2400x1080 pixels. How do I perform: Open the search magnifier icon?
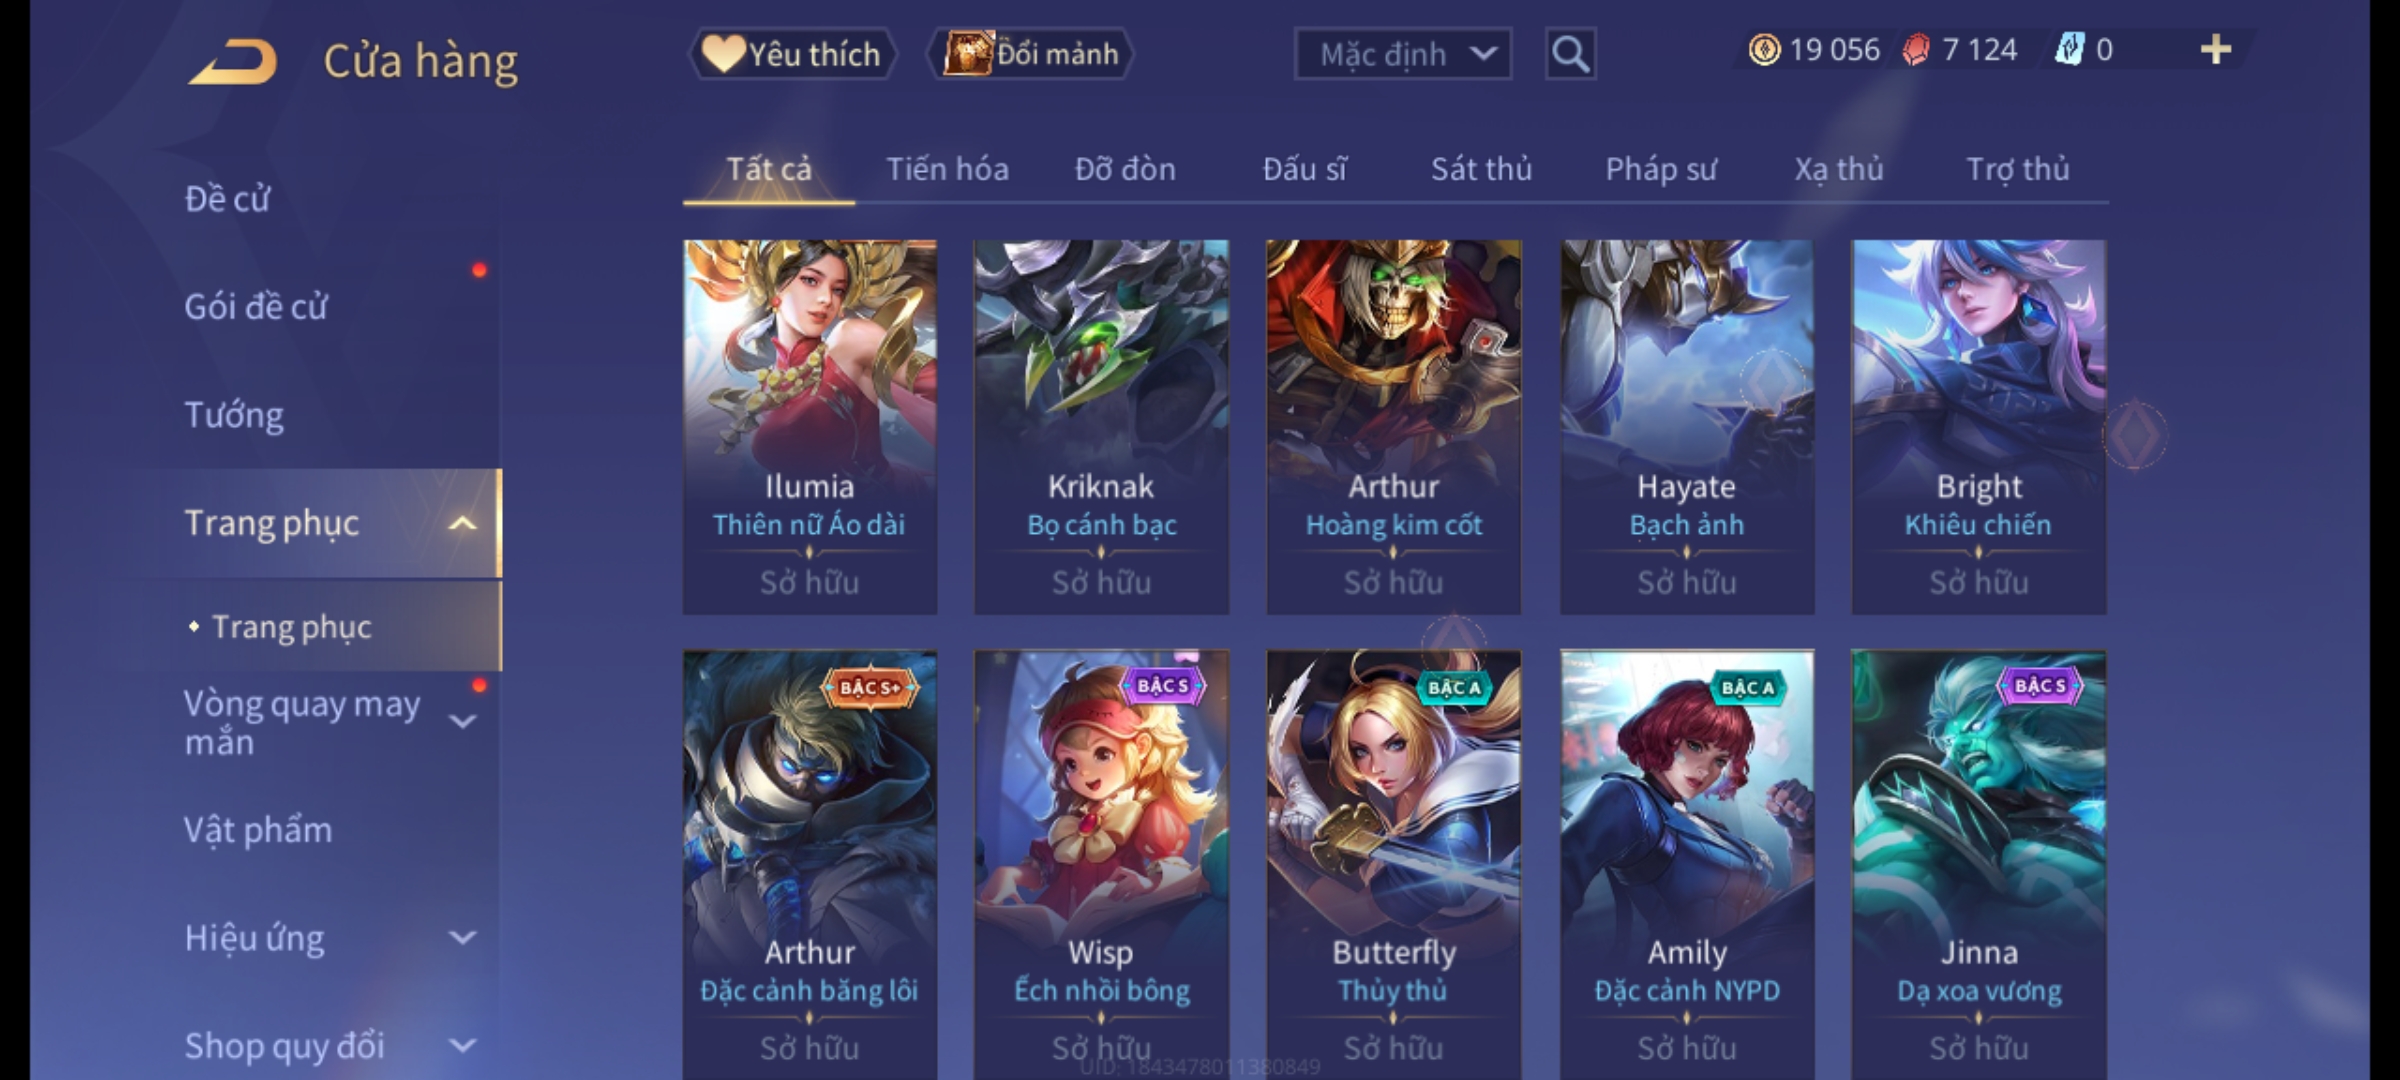tap(1570, 54)
